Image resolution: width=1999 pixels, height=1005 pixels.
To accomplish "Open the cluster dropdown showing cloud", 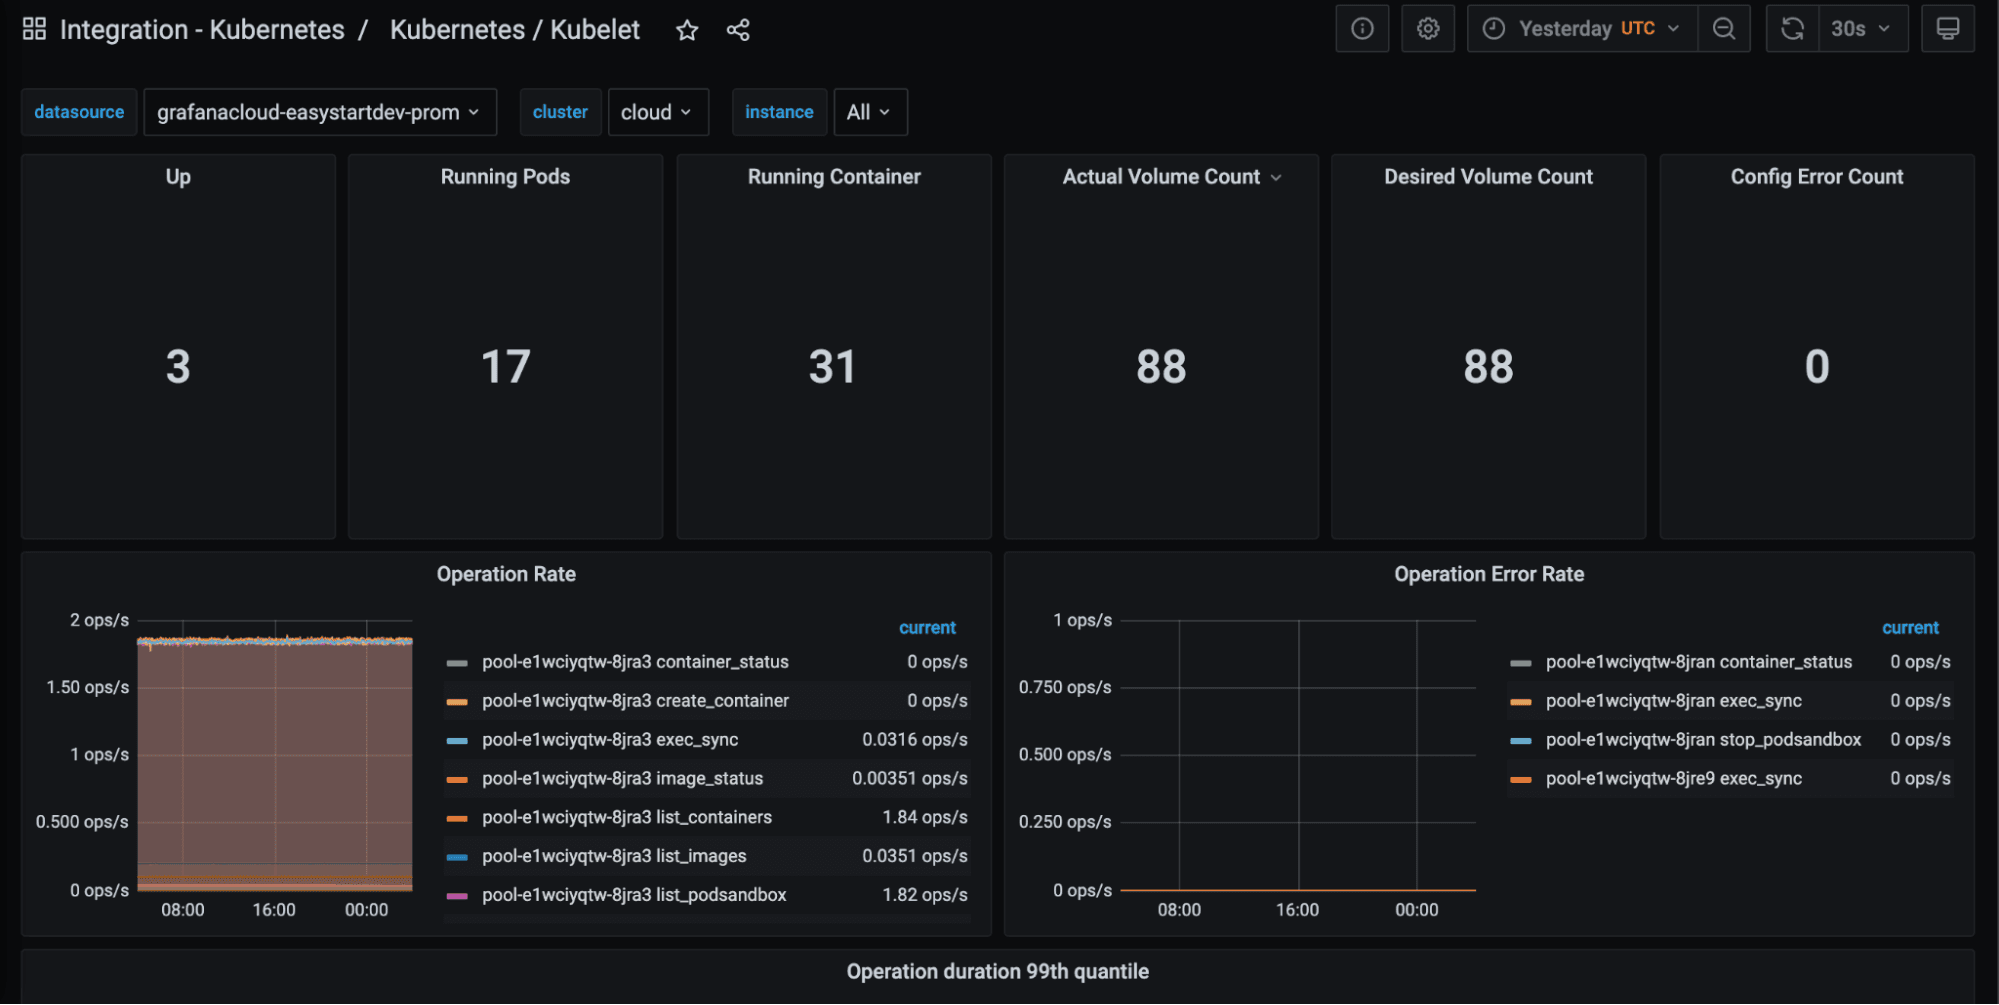I will tap(658, 112).
